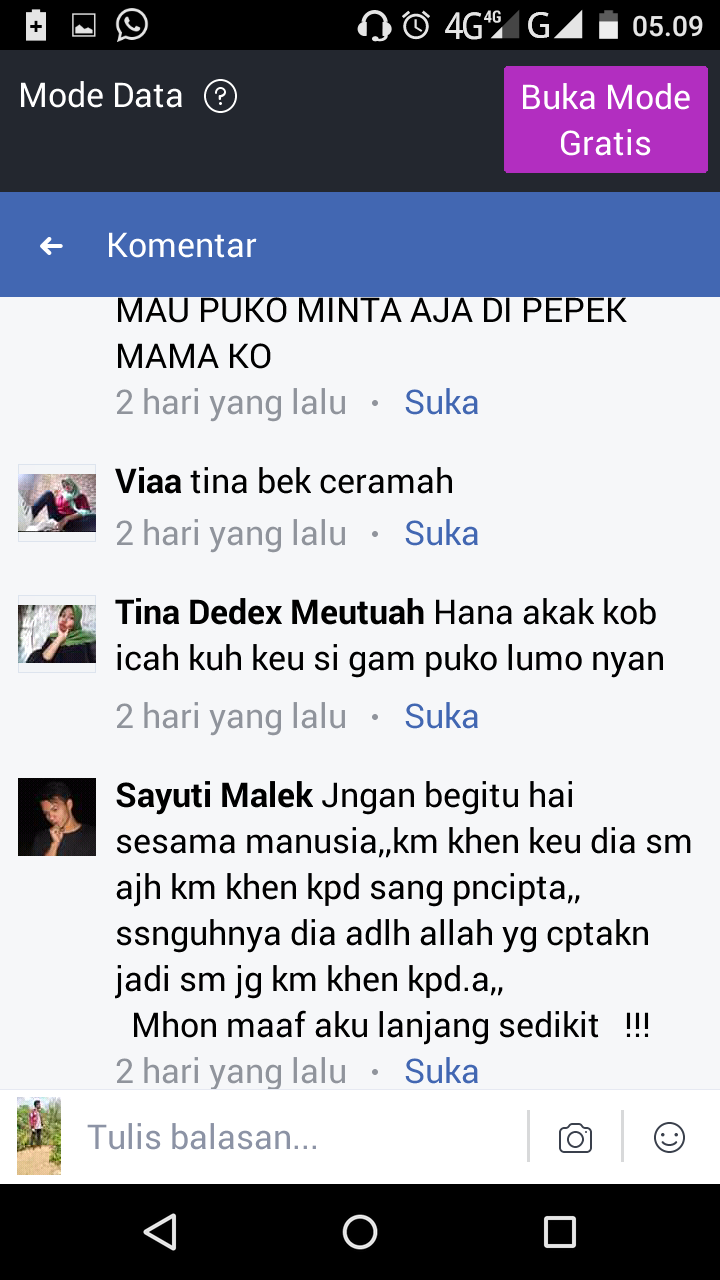Open the Mode Data help question-mark icon

[x=220, y=97]
